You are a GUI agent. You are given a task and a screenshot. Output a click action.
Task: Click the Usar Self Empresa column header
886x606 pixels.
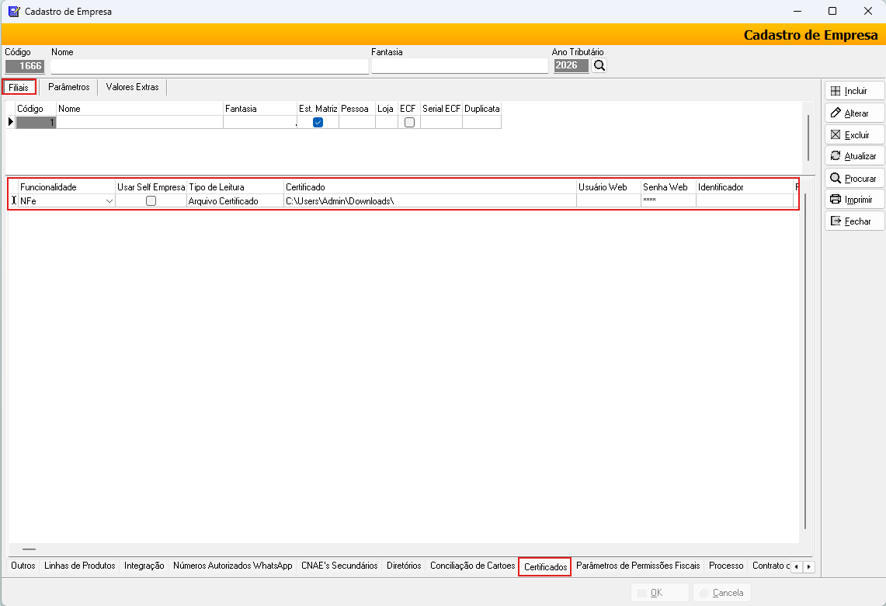pos(151,187)
